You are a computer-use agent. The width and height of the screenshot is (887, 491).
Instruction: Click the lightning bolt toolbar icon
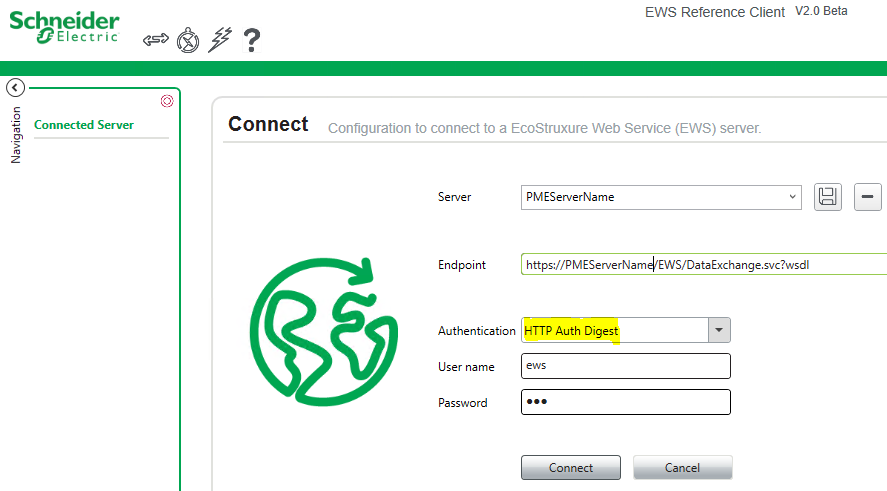tap(220, 40)
